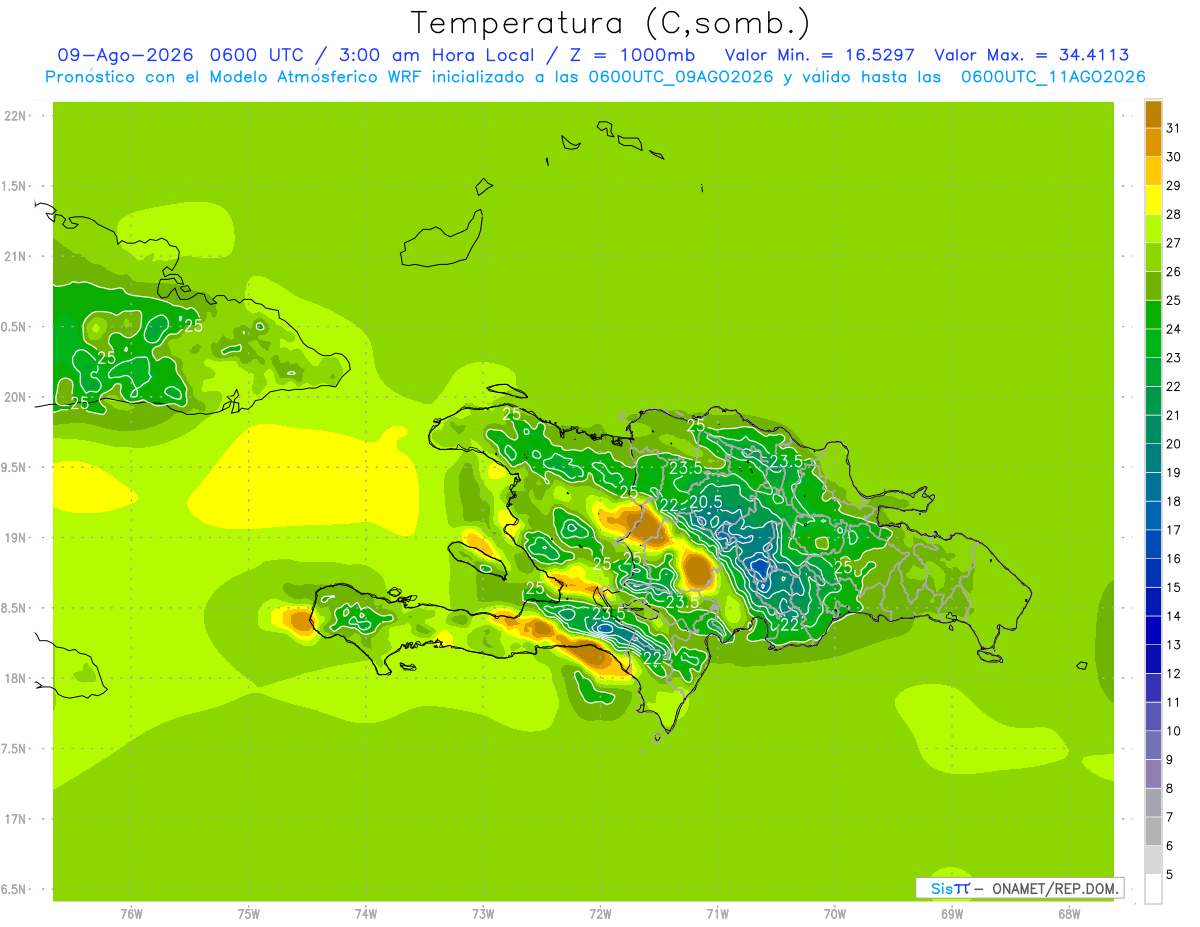Viewport: 1200px width, 927px height.
Task: Pick the gray legend swatch between 6 and 7
Action: [x=1153, y=831]
